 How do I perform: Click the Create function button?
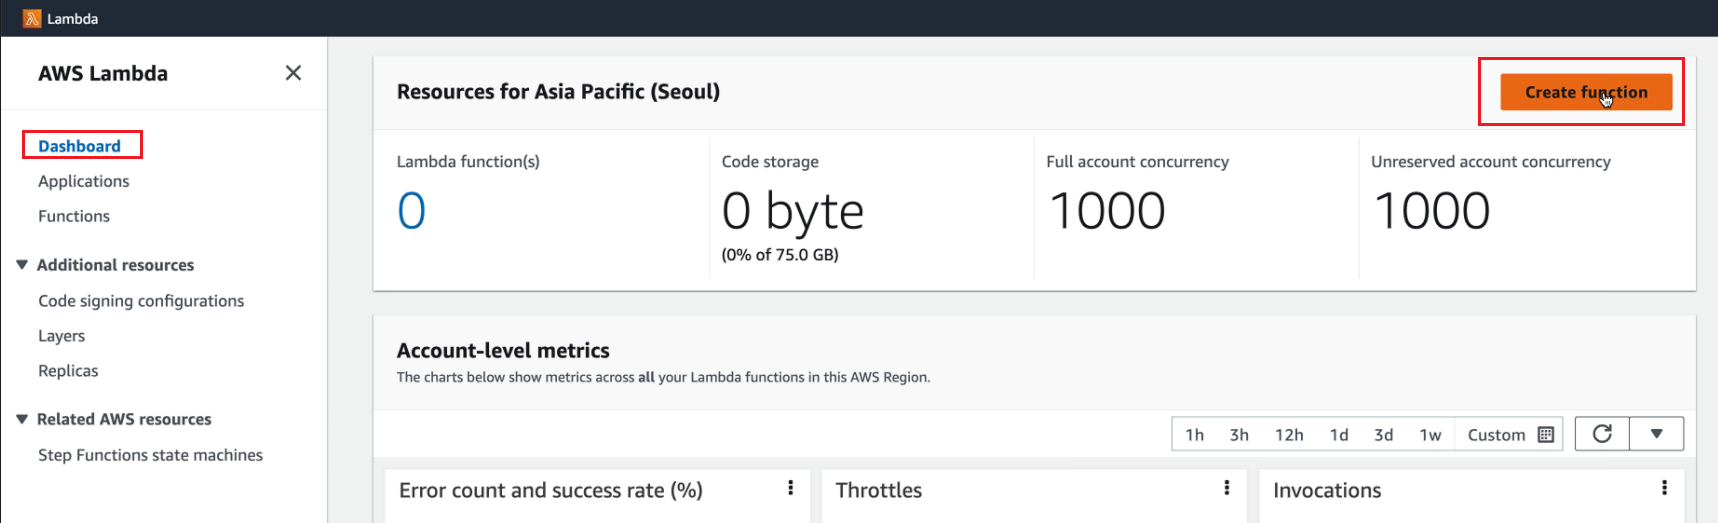coord(1586,92)
